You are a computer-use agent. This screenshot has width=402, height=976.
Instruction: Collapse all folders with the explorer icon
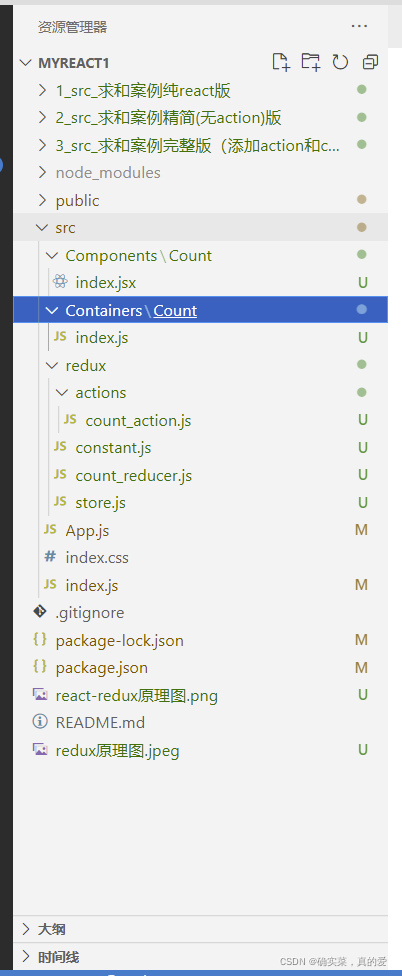[371, 62]
